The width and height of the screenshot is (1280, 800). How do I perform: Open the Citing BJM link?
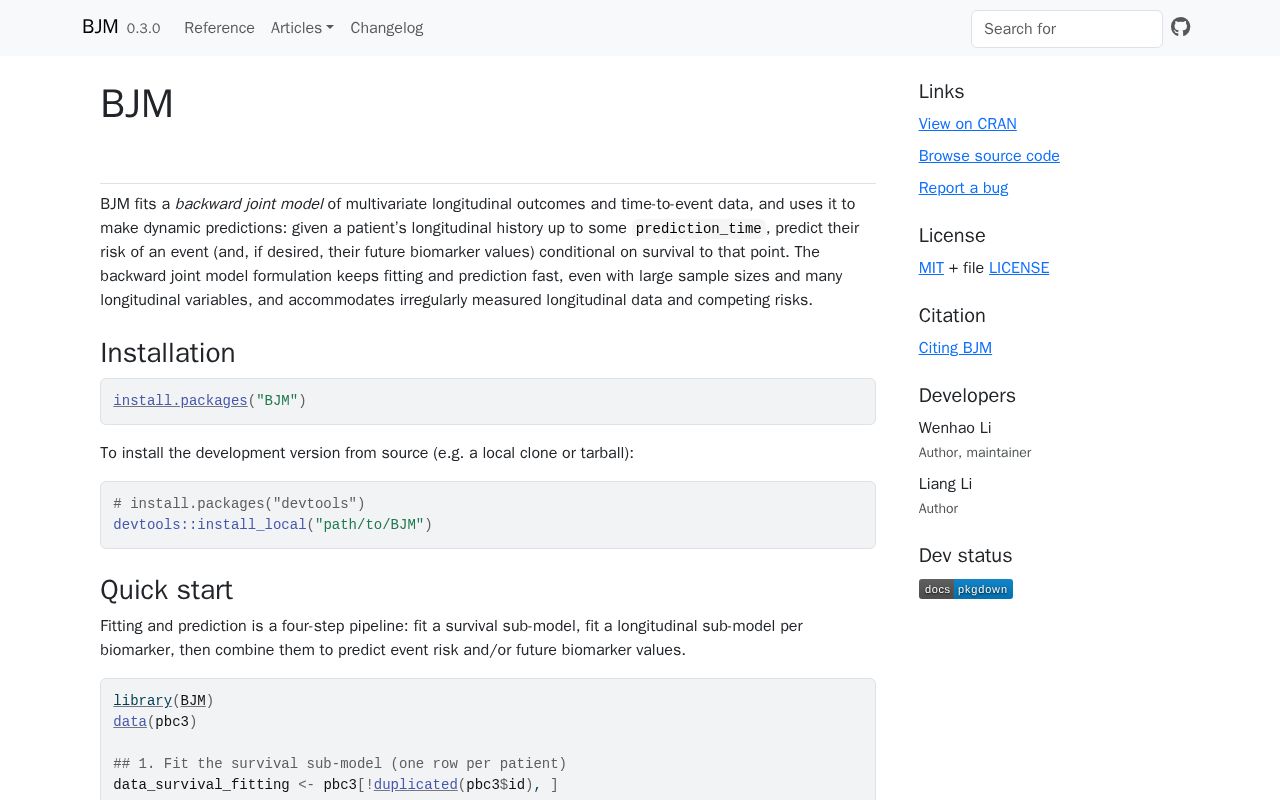pos(955,348)
